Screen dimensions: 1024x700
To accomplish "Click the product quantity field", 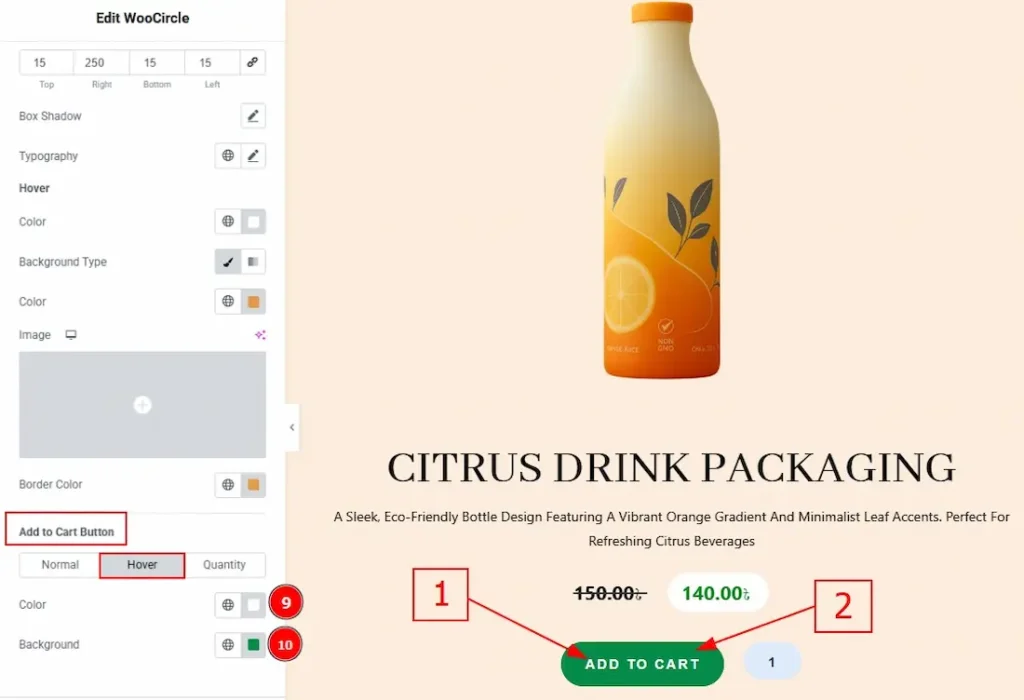I will click(x=772, y=662).
